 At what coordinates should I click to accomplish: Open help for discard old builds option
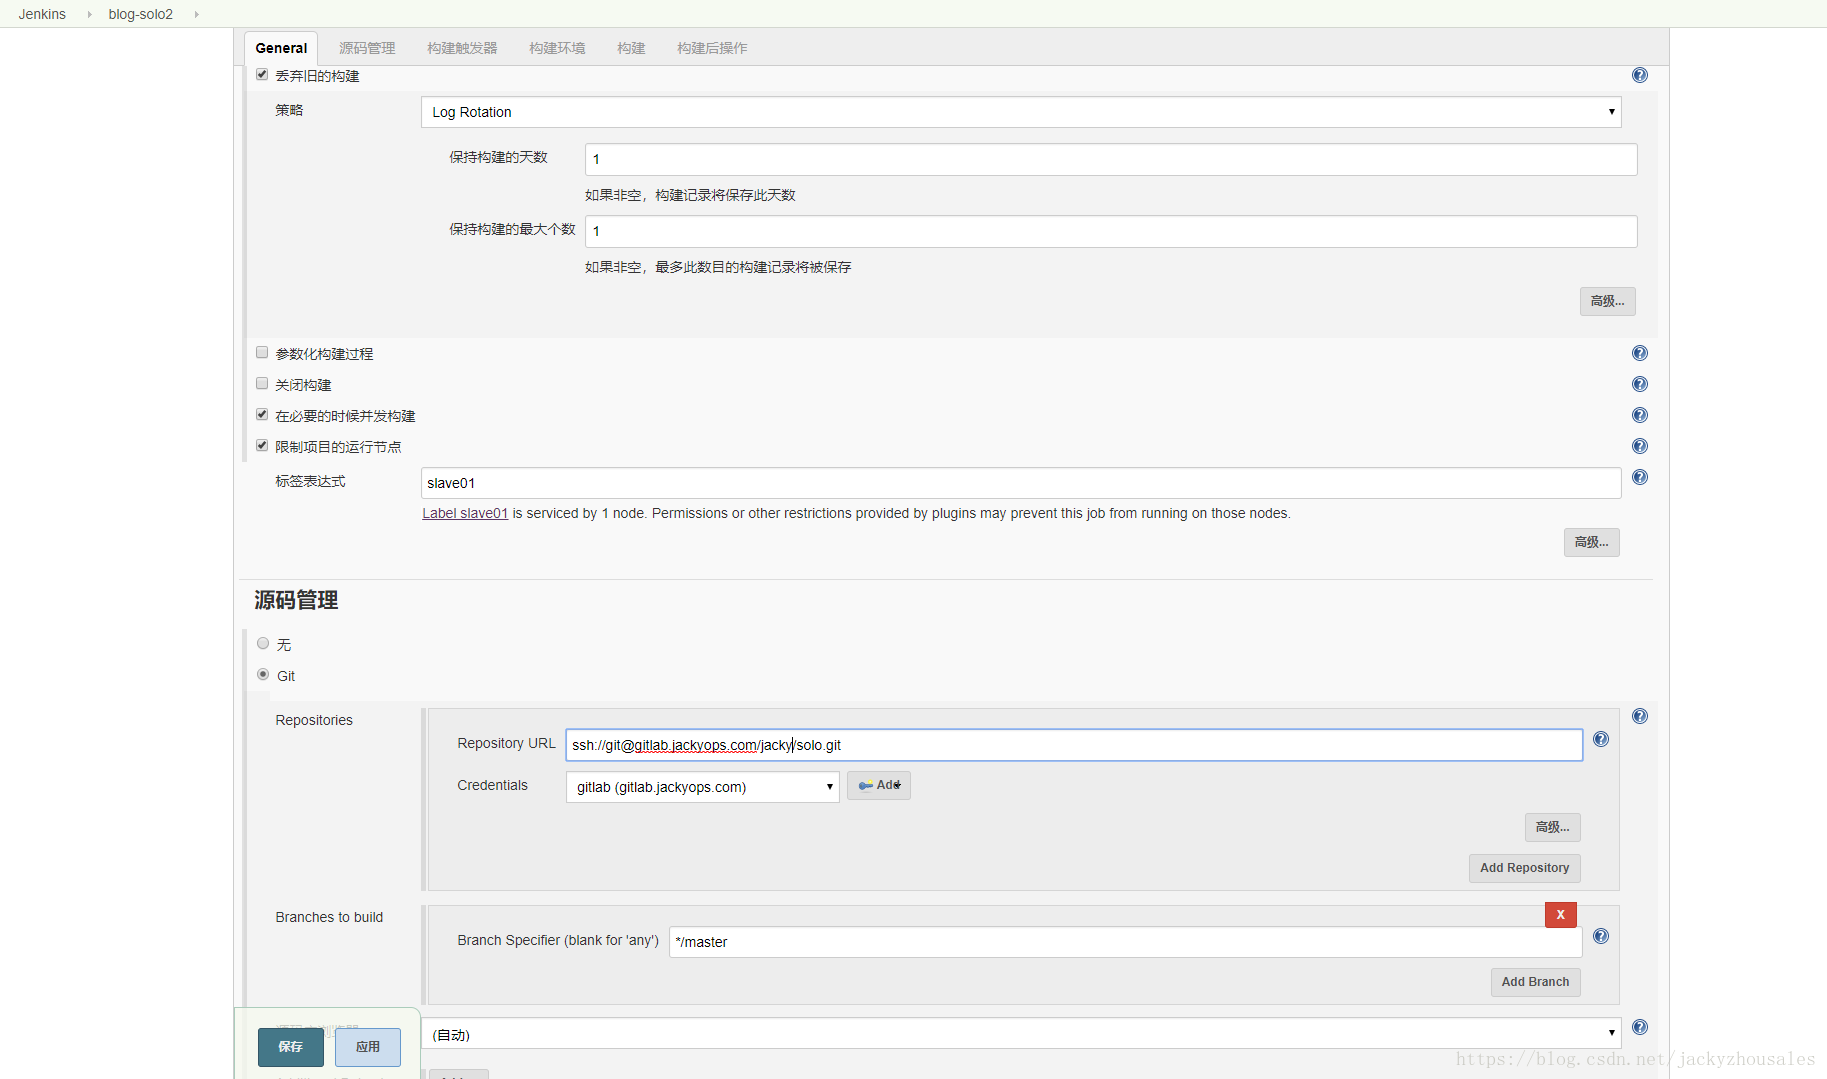click(1640, 75)
